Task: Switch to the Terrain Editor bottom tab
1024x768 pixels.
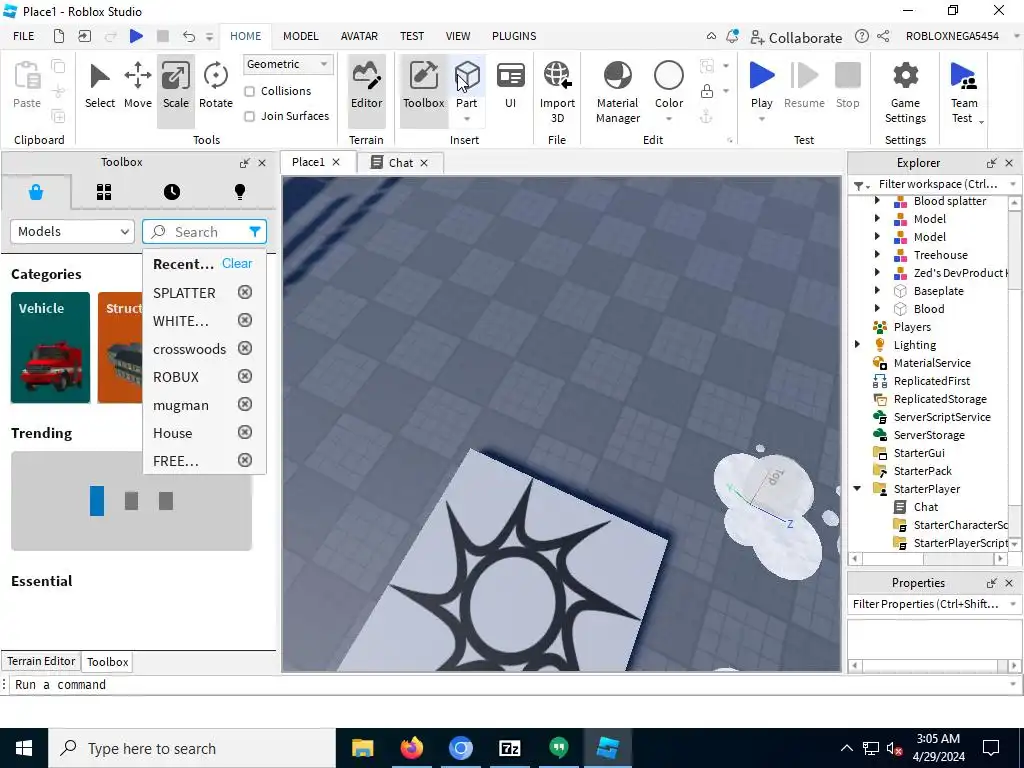Action: click(x=41, y=661)
